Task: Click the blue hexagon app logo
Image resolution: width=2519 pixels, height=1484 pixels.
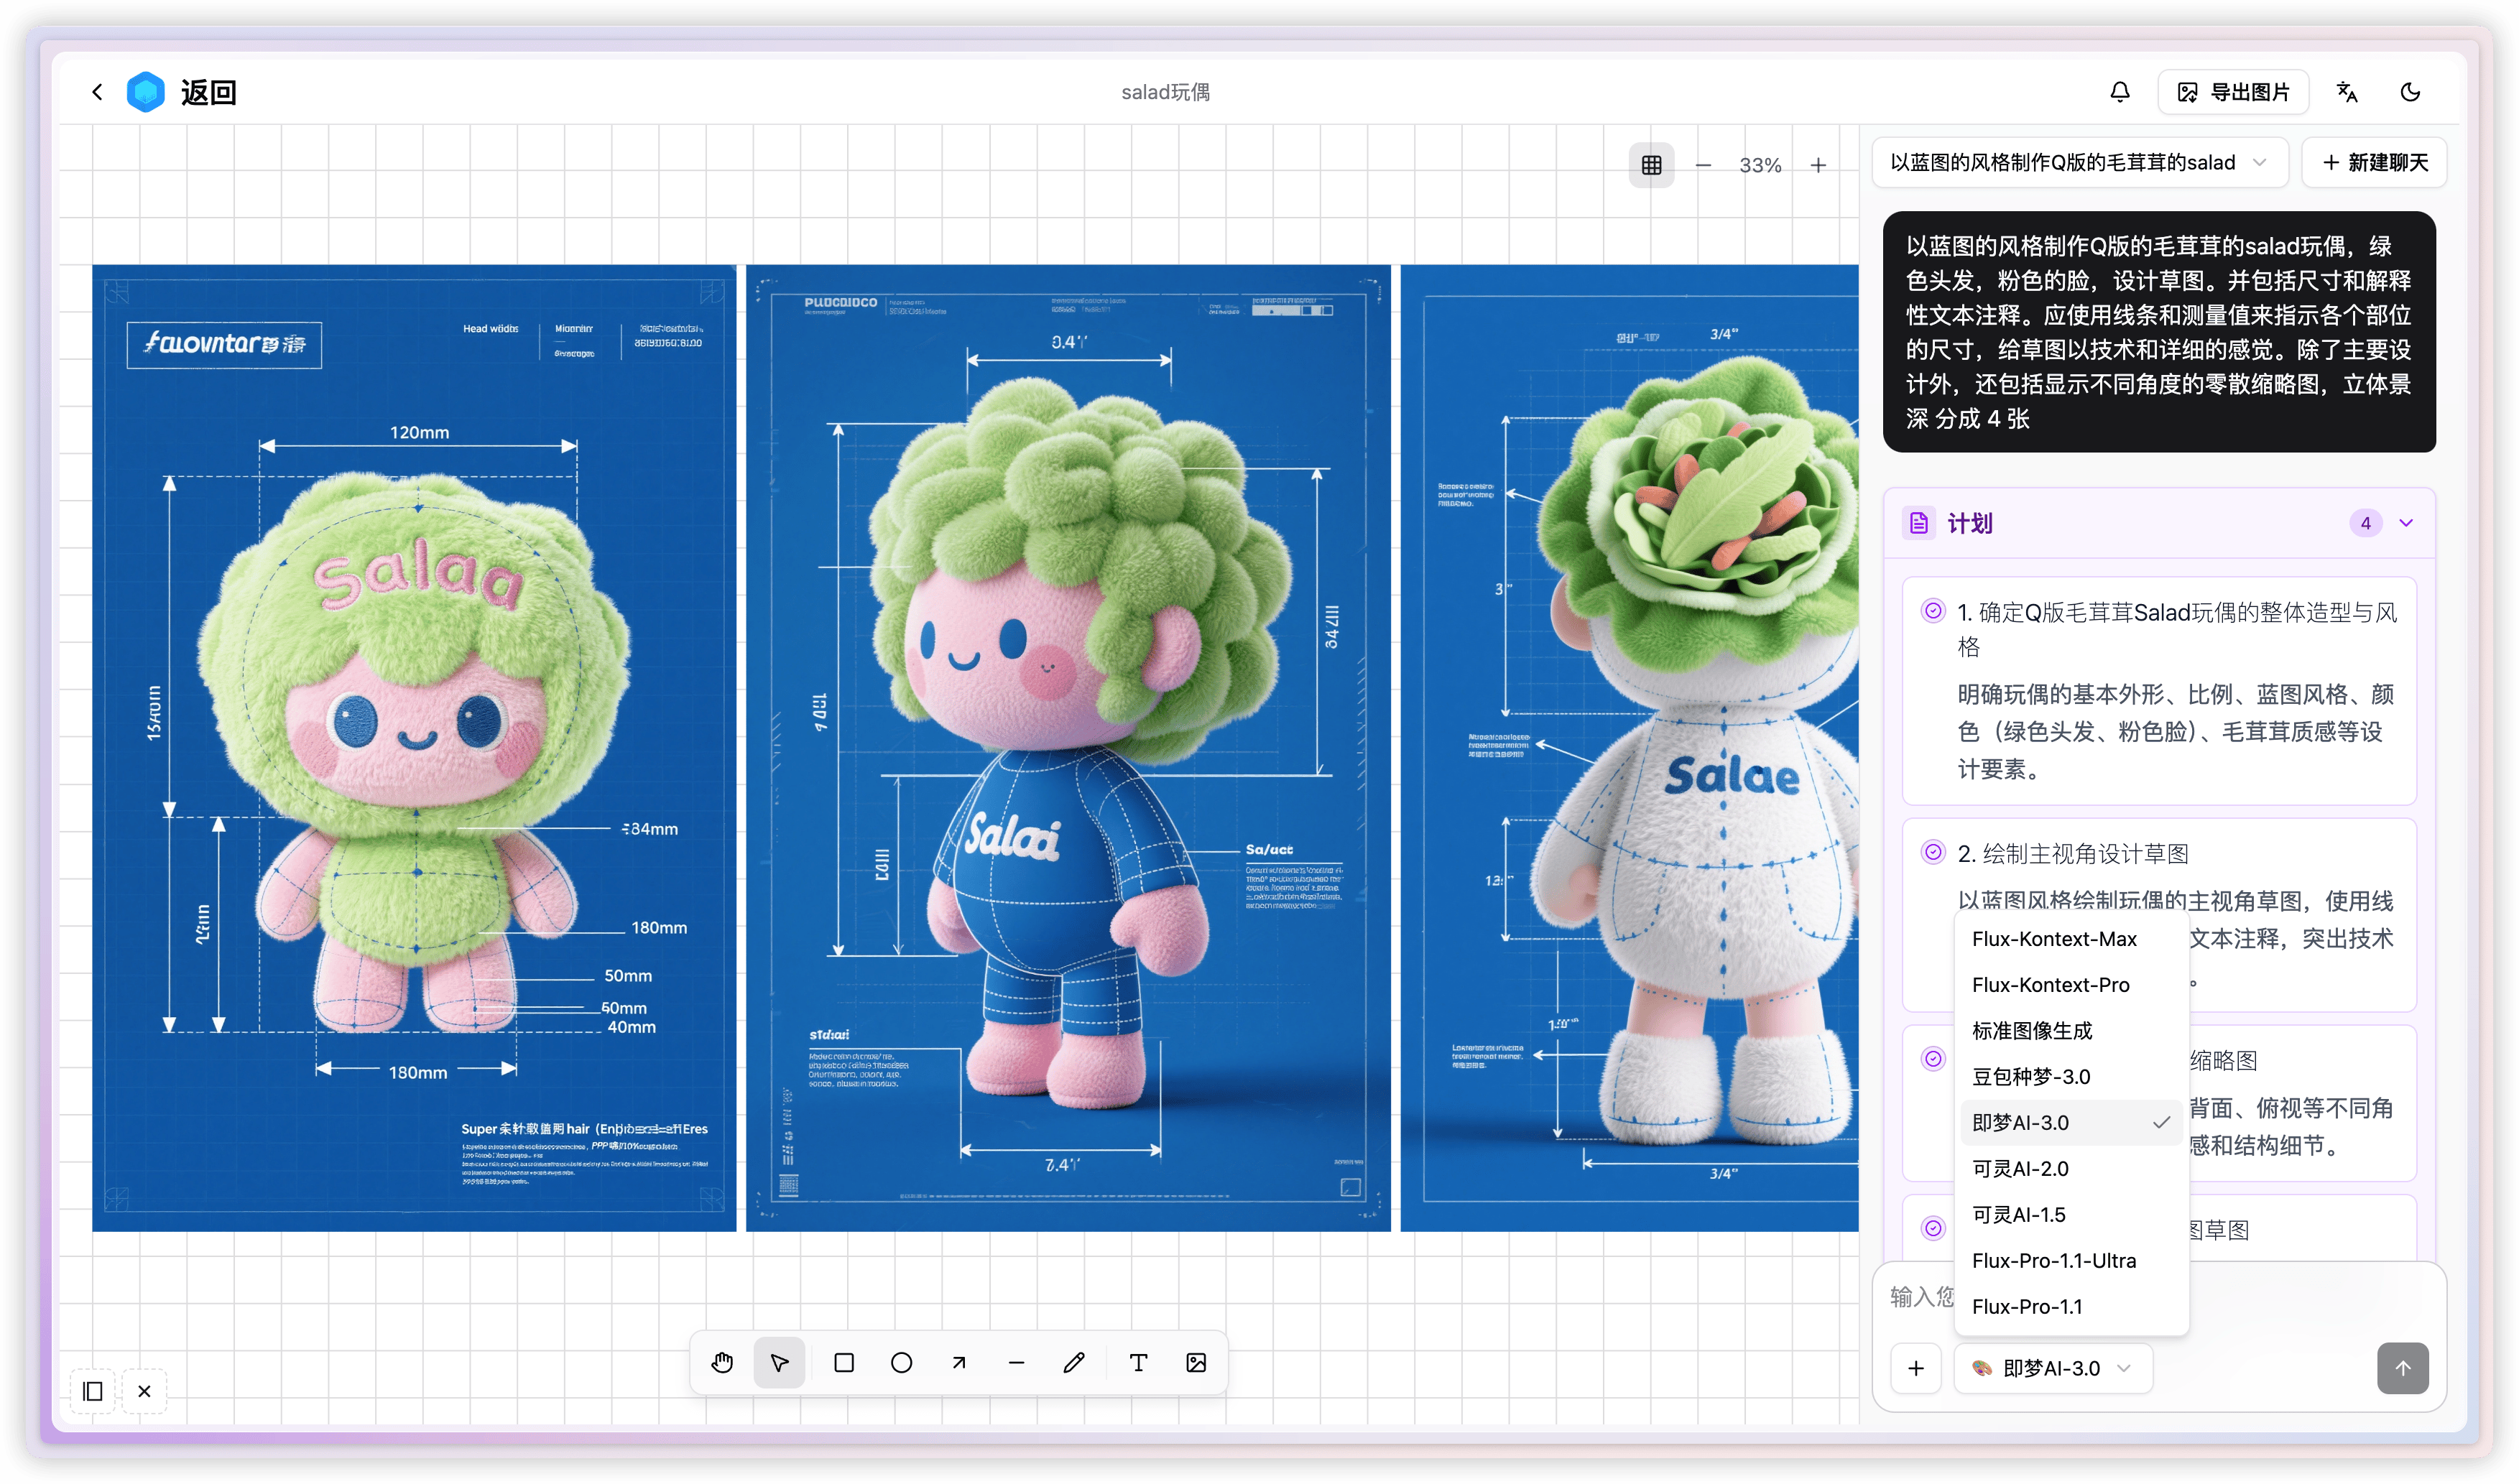Action: [146, 92]
